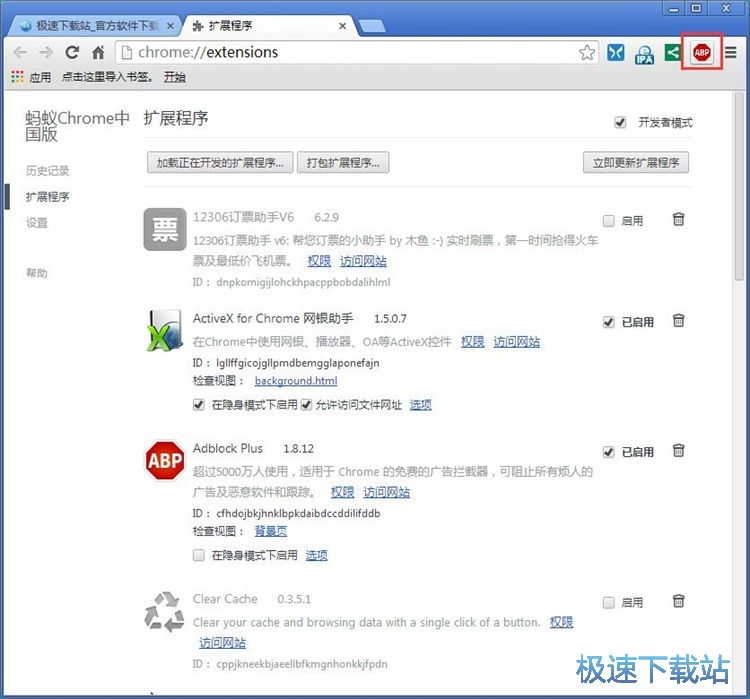
Task: Select 扩展程序 in the sidebar
Action: click(47, 197)
